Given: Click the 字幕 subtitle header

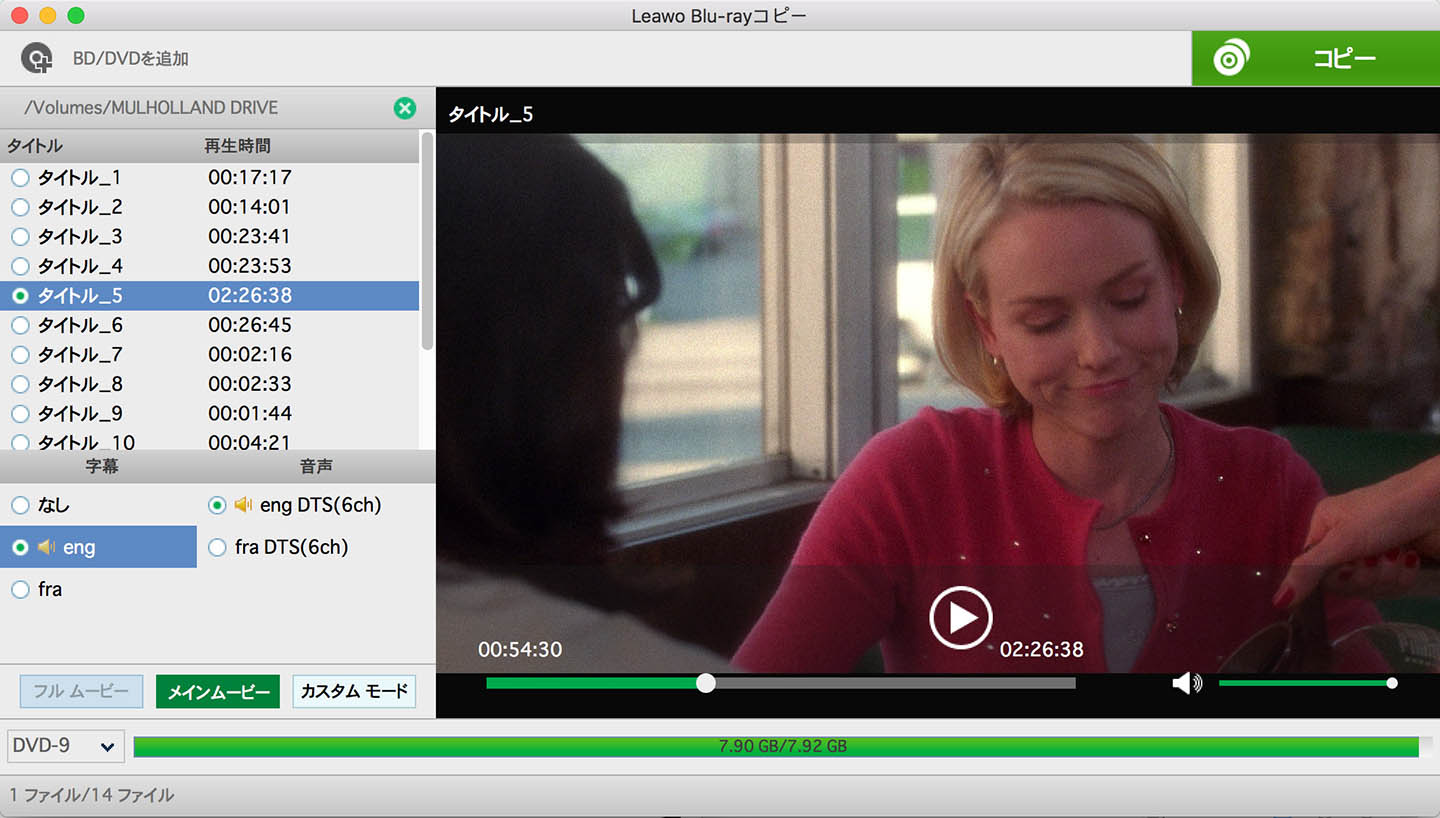Looking at the screenshot, I should pos(102,466).
